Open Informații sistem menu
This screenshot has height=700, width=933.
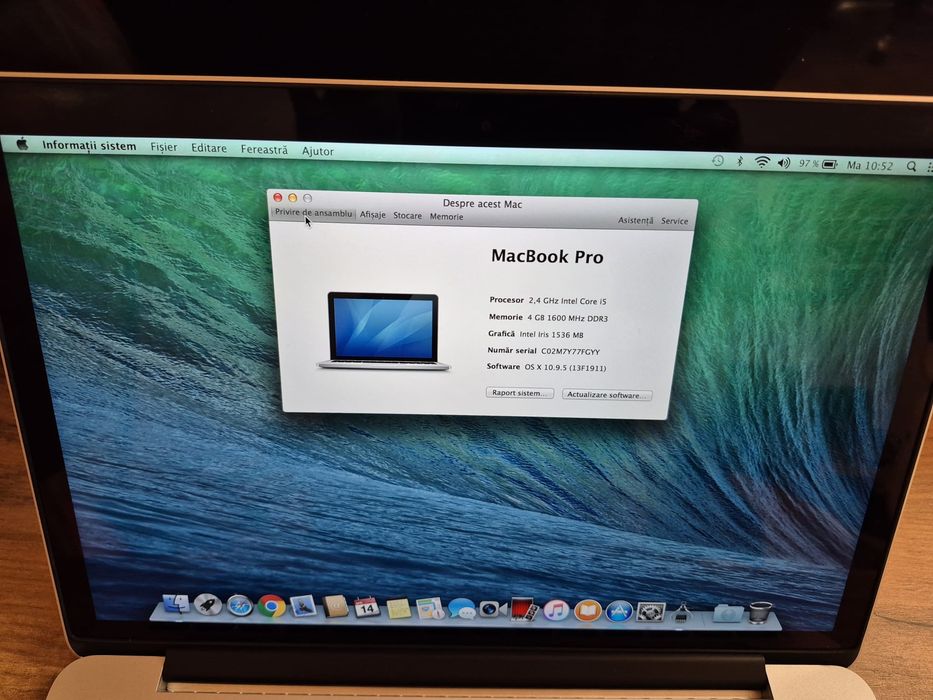click(89, 145)
